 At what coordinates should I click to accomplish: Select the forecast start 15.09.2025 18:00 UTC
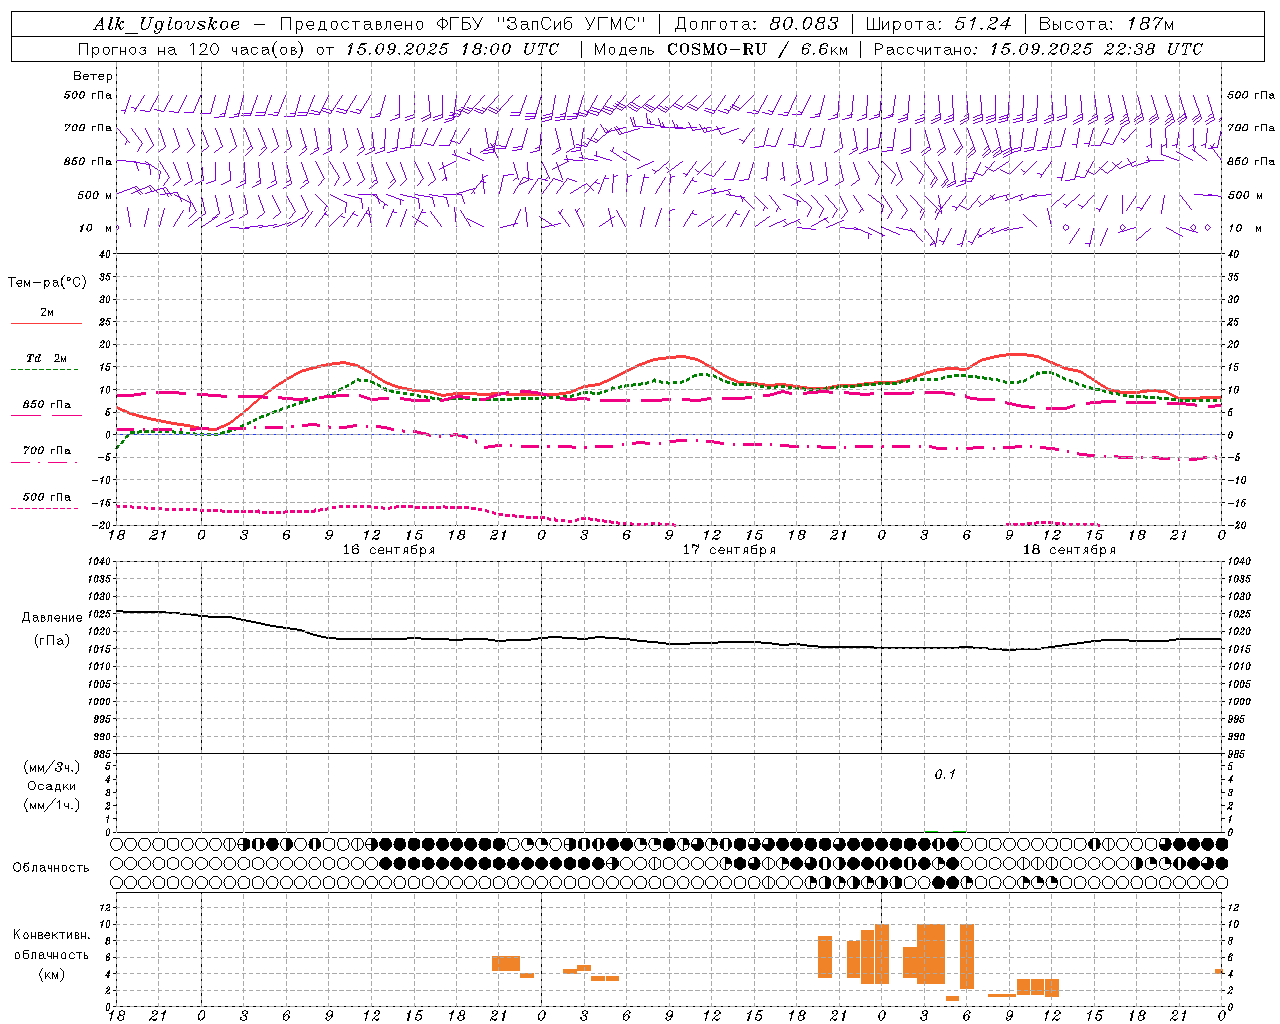(452, 49)
